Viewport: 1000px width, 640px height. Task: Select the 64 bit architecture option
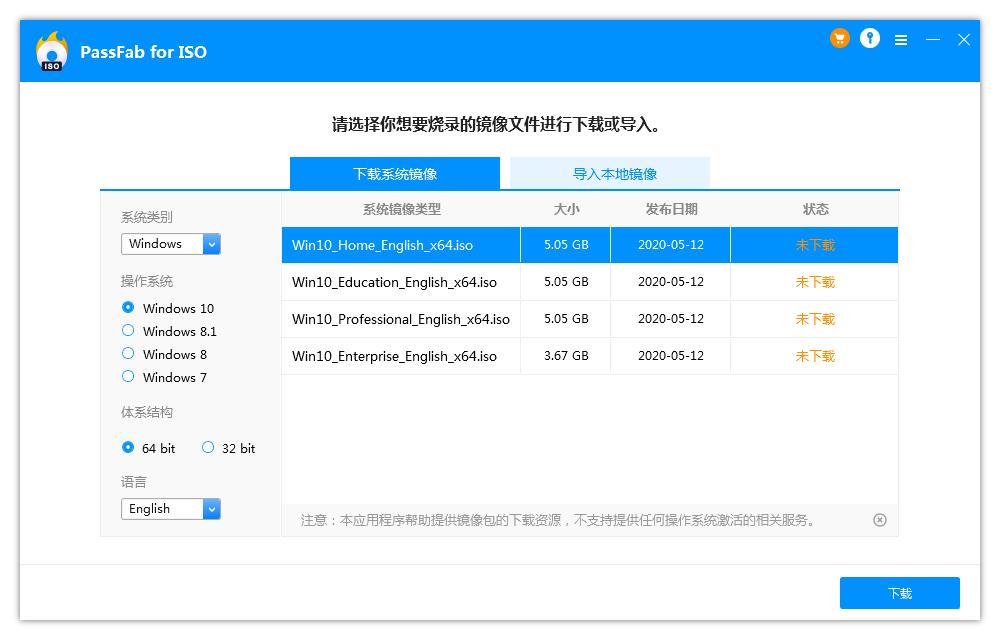128,448
